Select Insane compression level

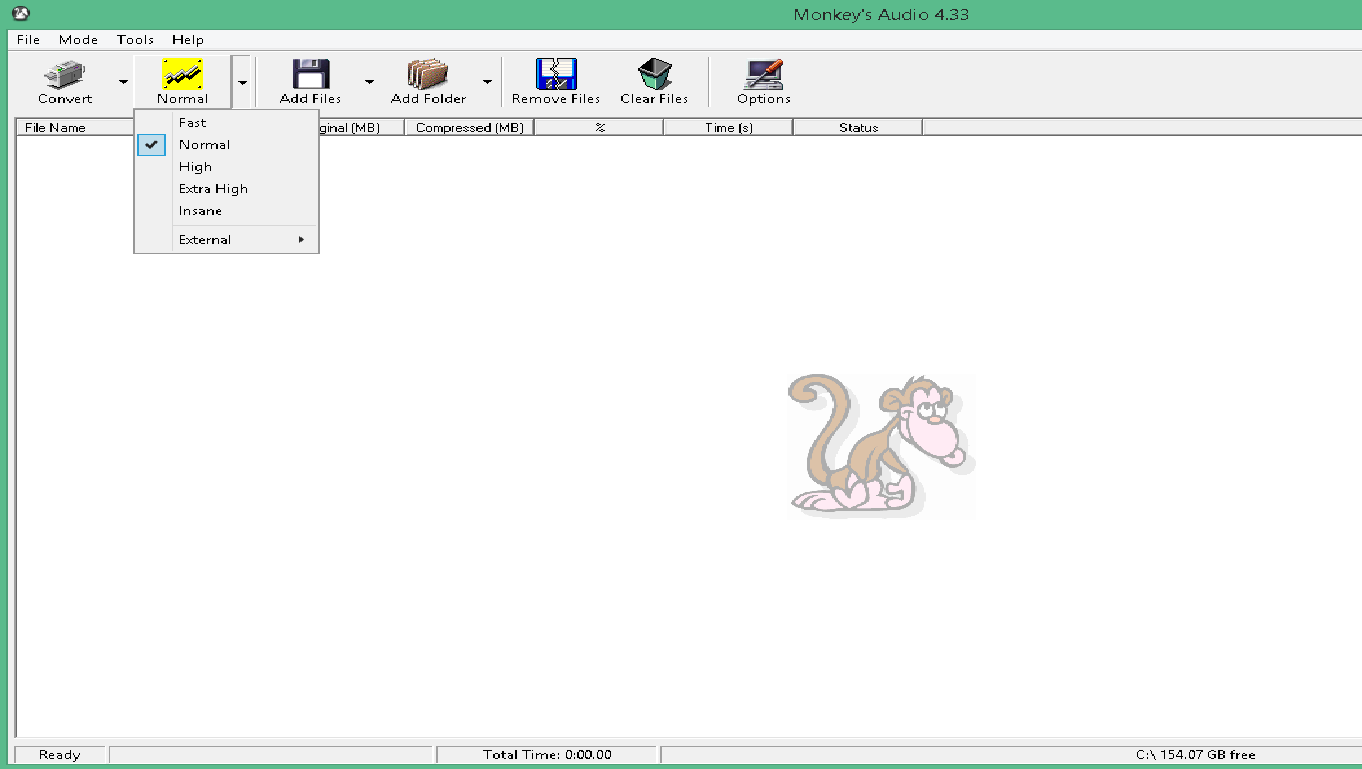coord(226,211)
